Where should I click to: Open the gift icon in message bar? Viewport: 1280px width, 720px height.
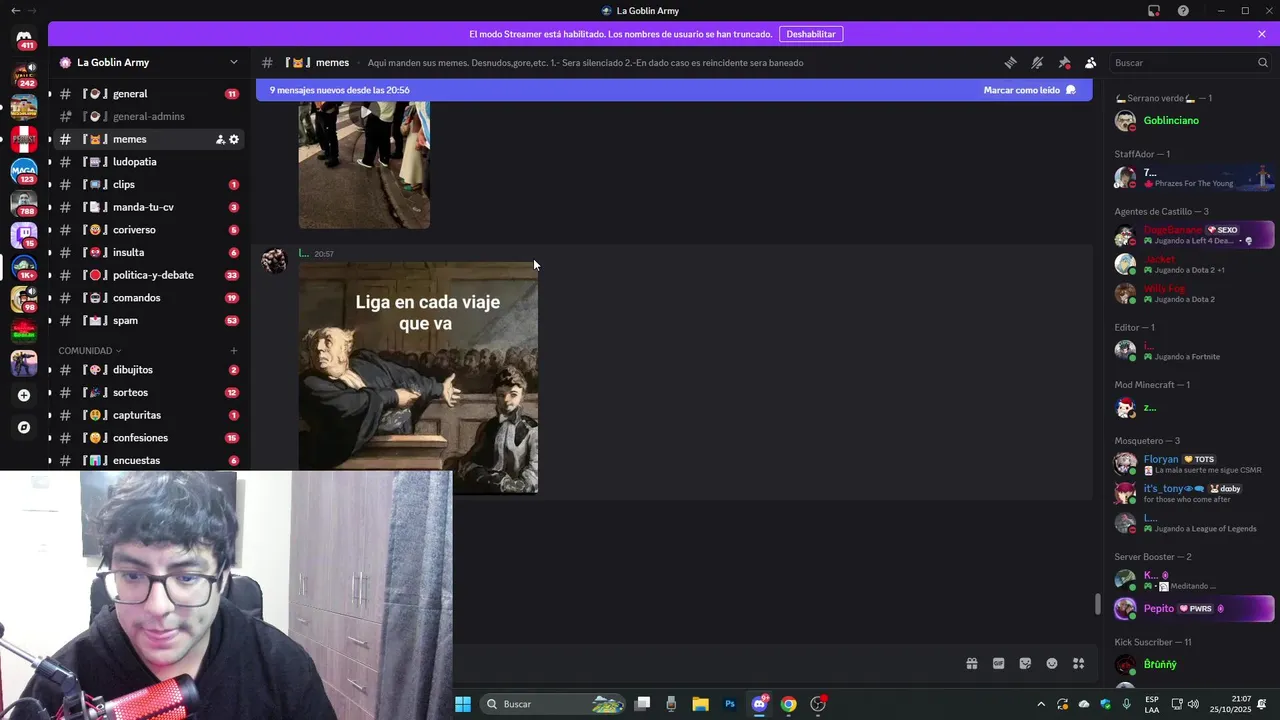(971, 663)
